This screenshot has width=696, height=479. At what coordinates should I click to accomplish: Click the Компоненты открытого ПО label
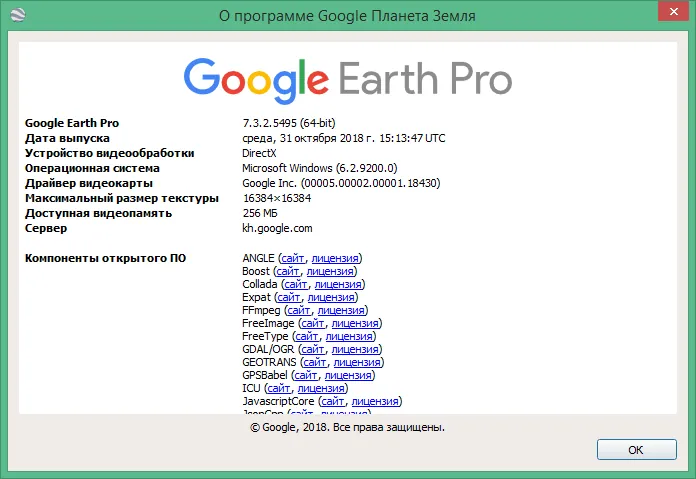(105, 258)
